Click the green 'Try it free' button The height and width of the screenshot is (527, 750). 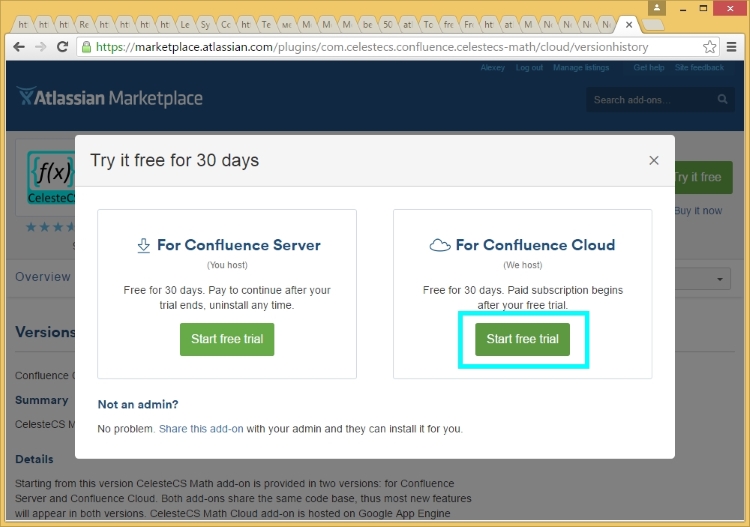(x=703, y=177)
